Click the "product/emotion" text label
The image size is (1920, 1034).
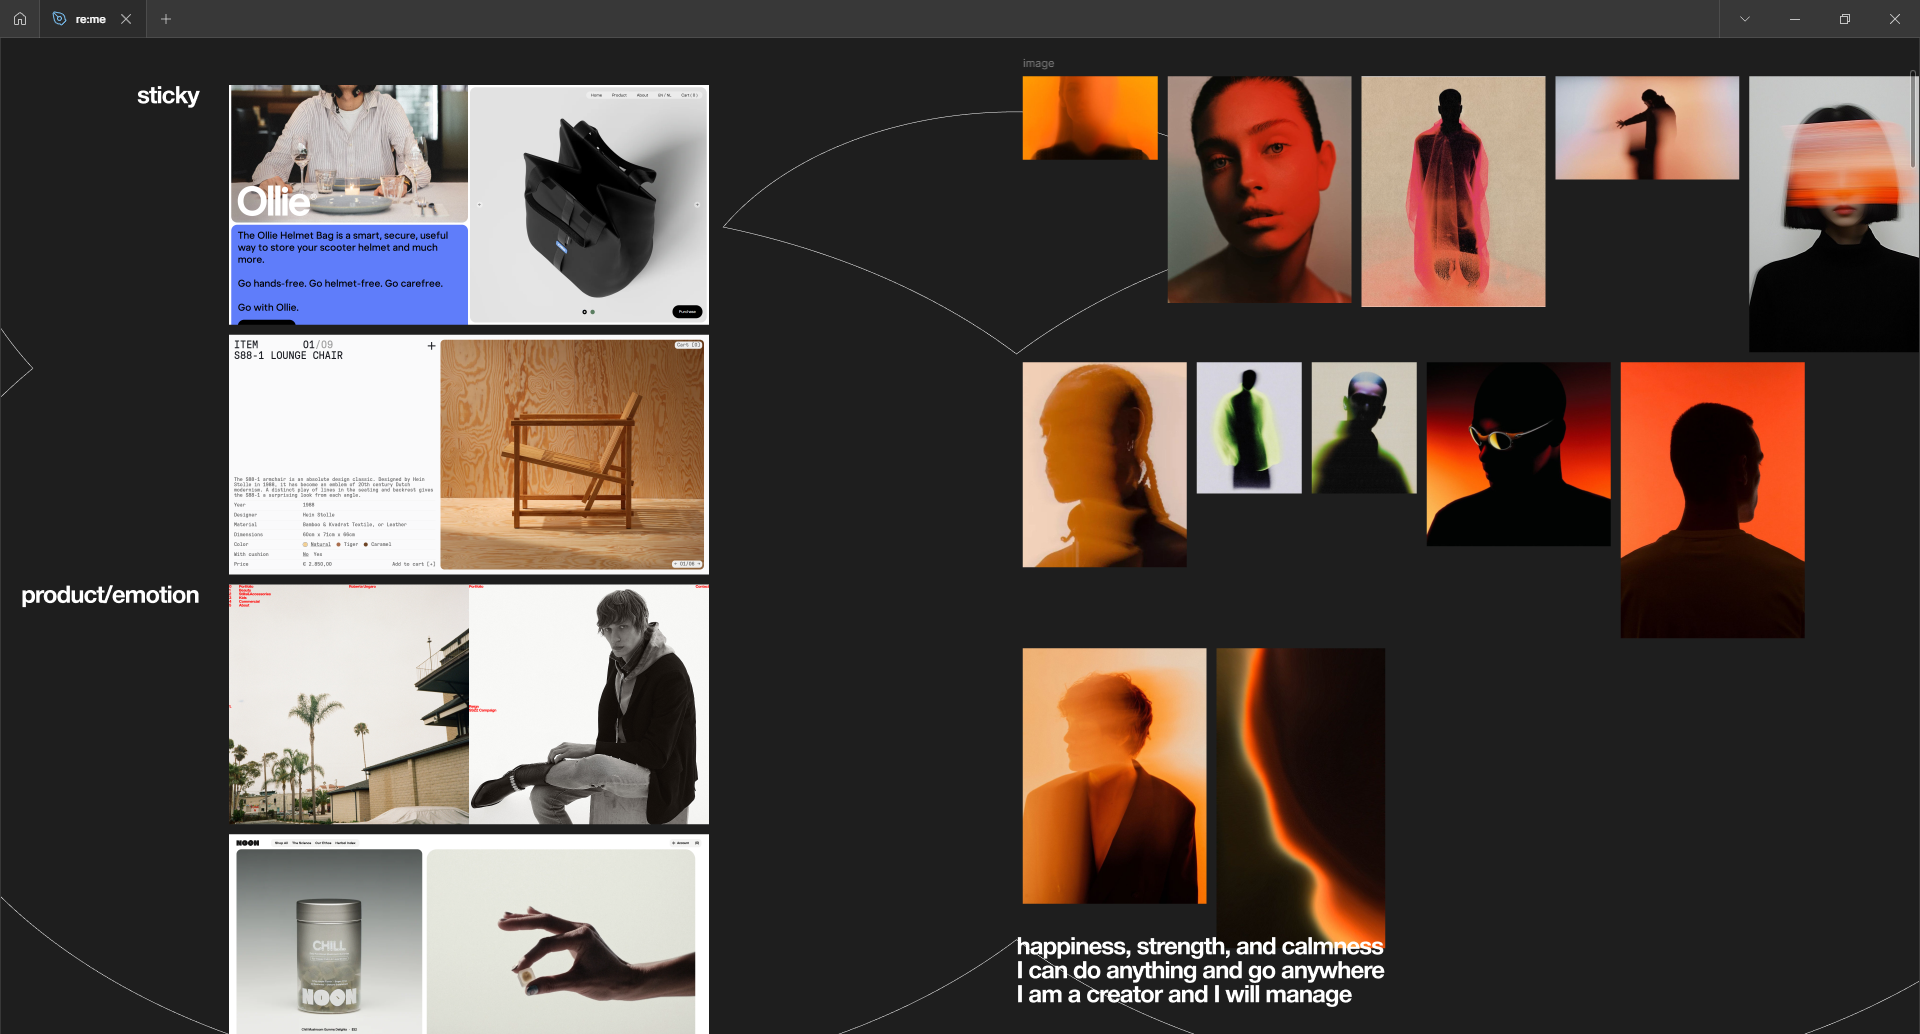click(x=110, y=595)
